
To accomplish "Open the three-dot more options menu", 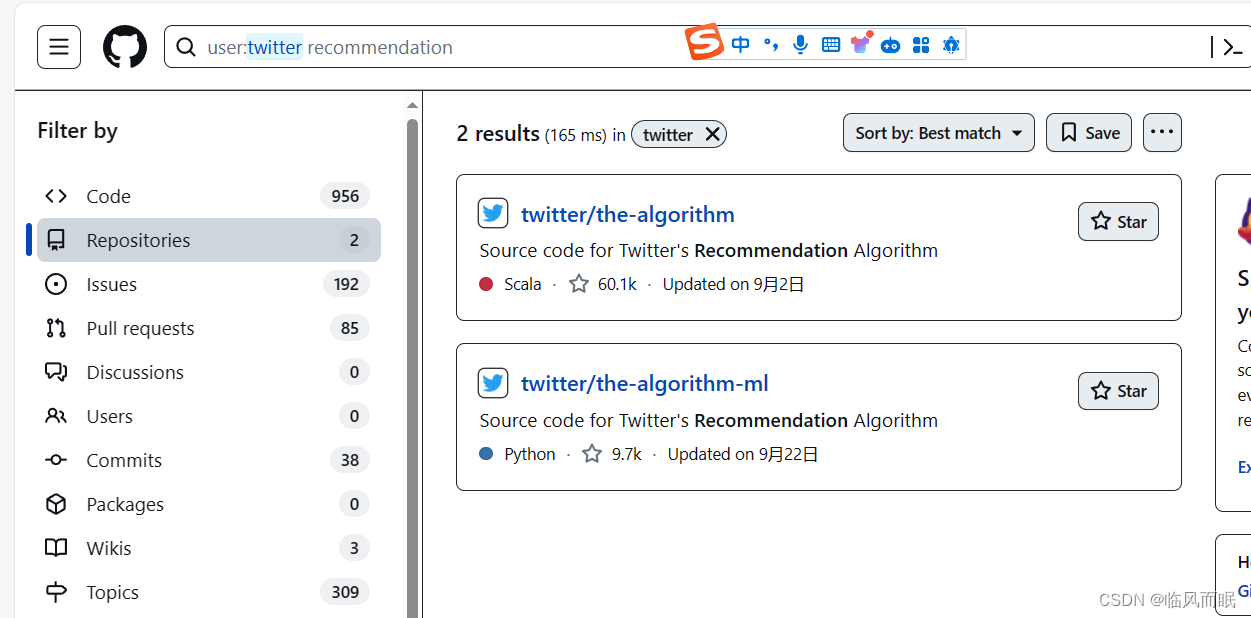I will tap(1162, 132).
